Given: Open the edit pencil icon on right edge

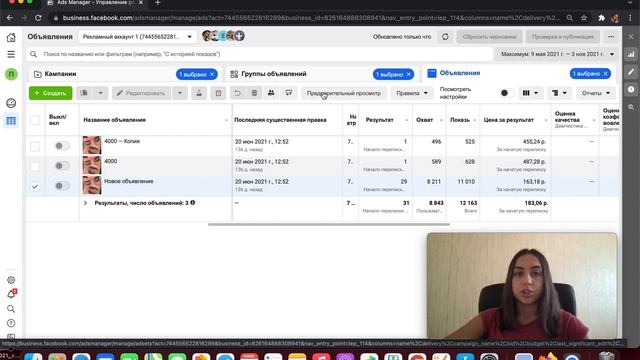Looking at the screenshot, I should tap(631, 72).
